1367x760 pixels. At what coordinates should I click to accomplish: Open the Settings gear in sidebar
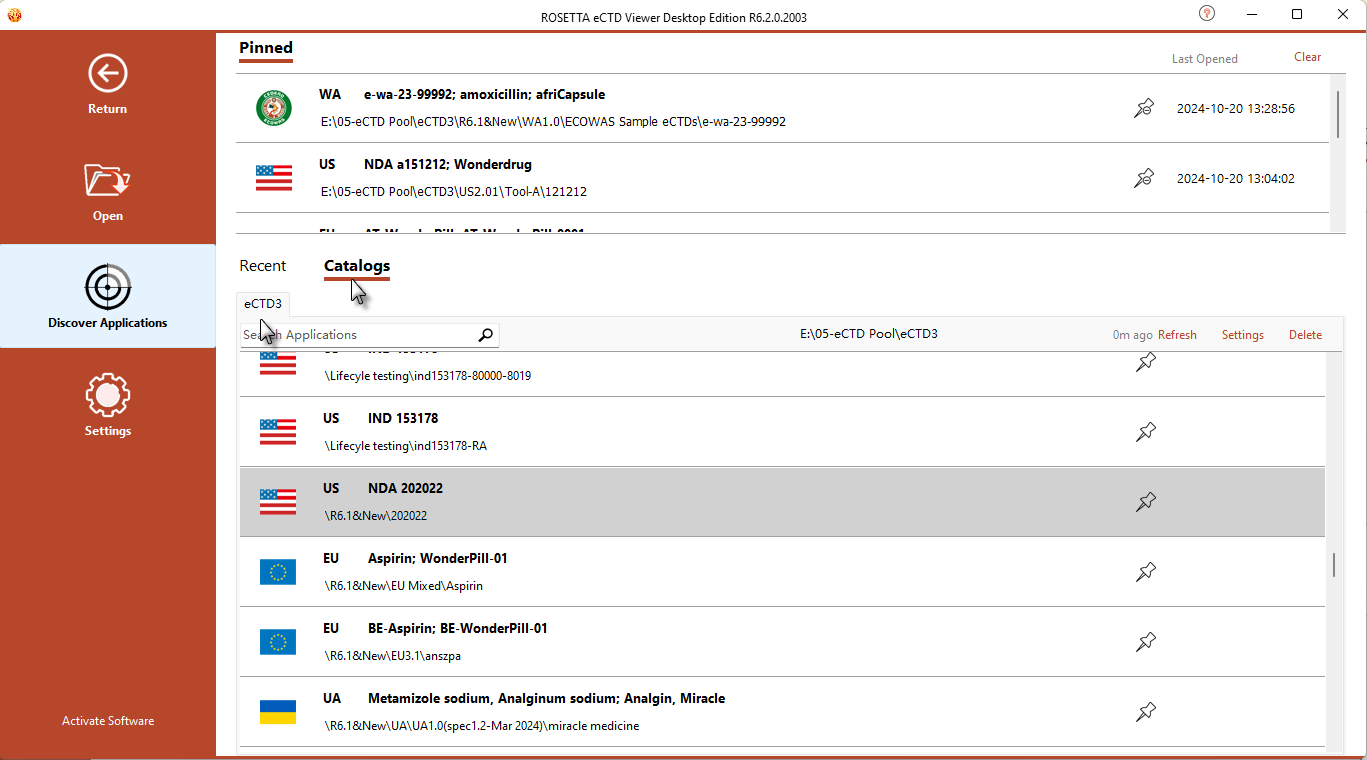(x=107, y=396)
